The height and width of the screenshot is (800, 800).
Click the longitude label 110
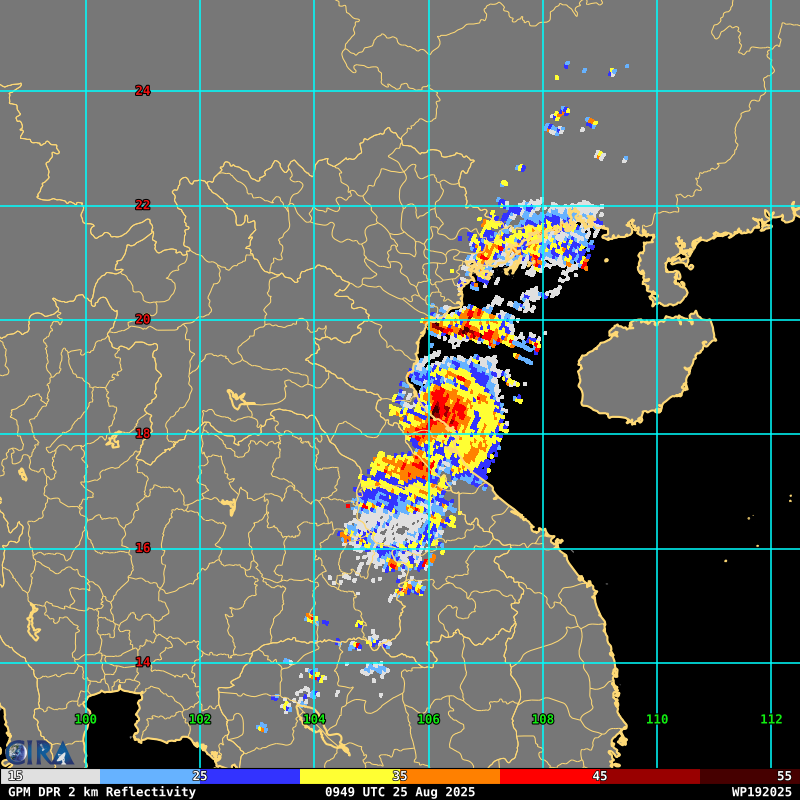pyautogui.click(x=657, y=719)
